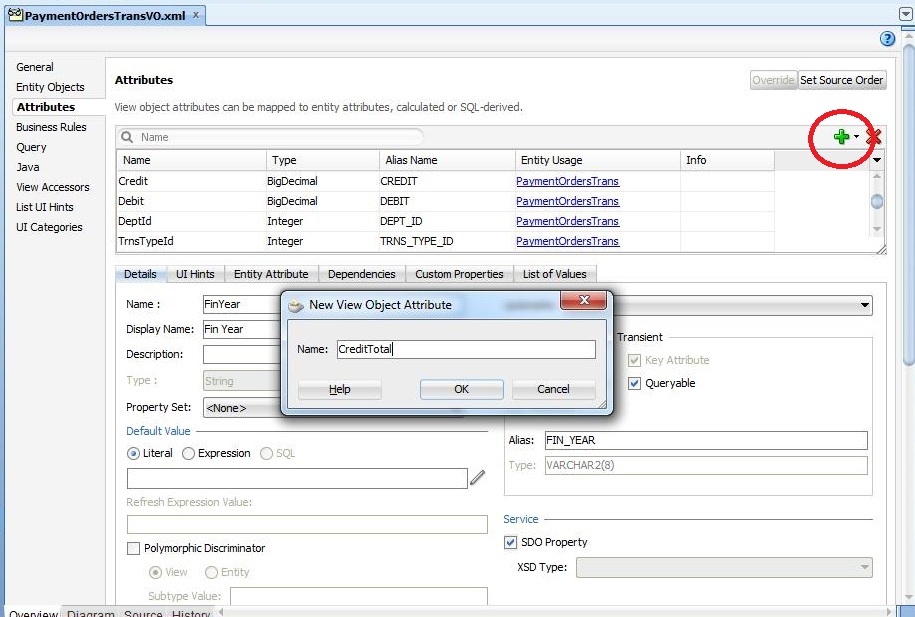Click the attribute table column chooser arrow icon
Image resolution: width=915 pixels, height=617 pixels.
876,159
